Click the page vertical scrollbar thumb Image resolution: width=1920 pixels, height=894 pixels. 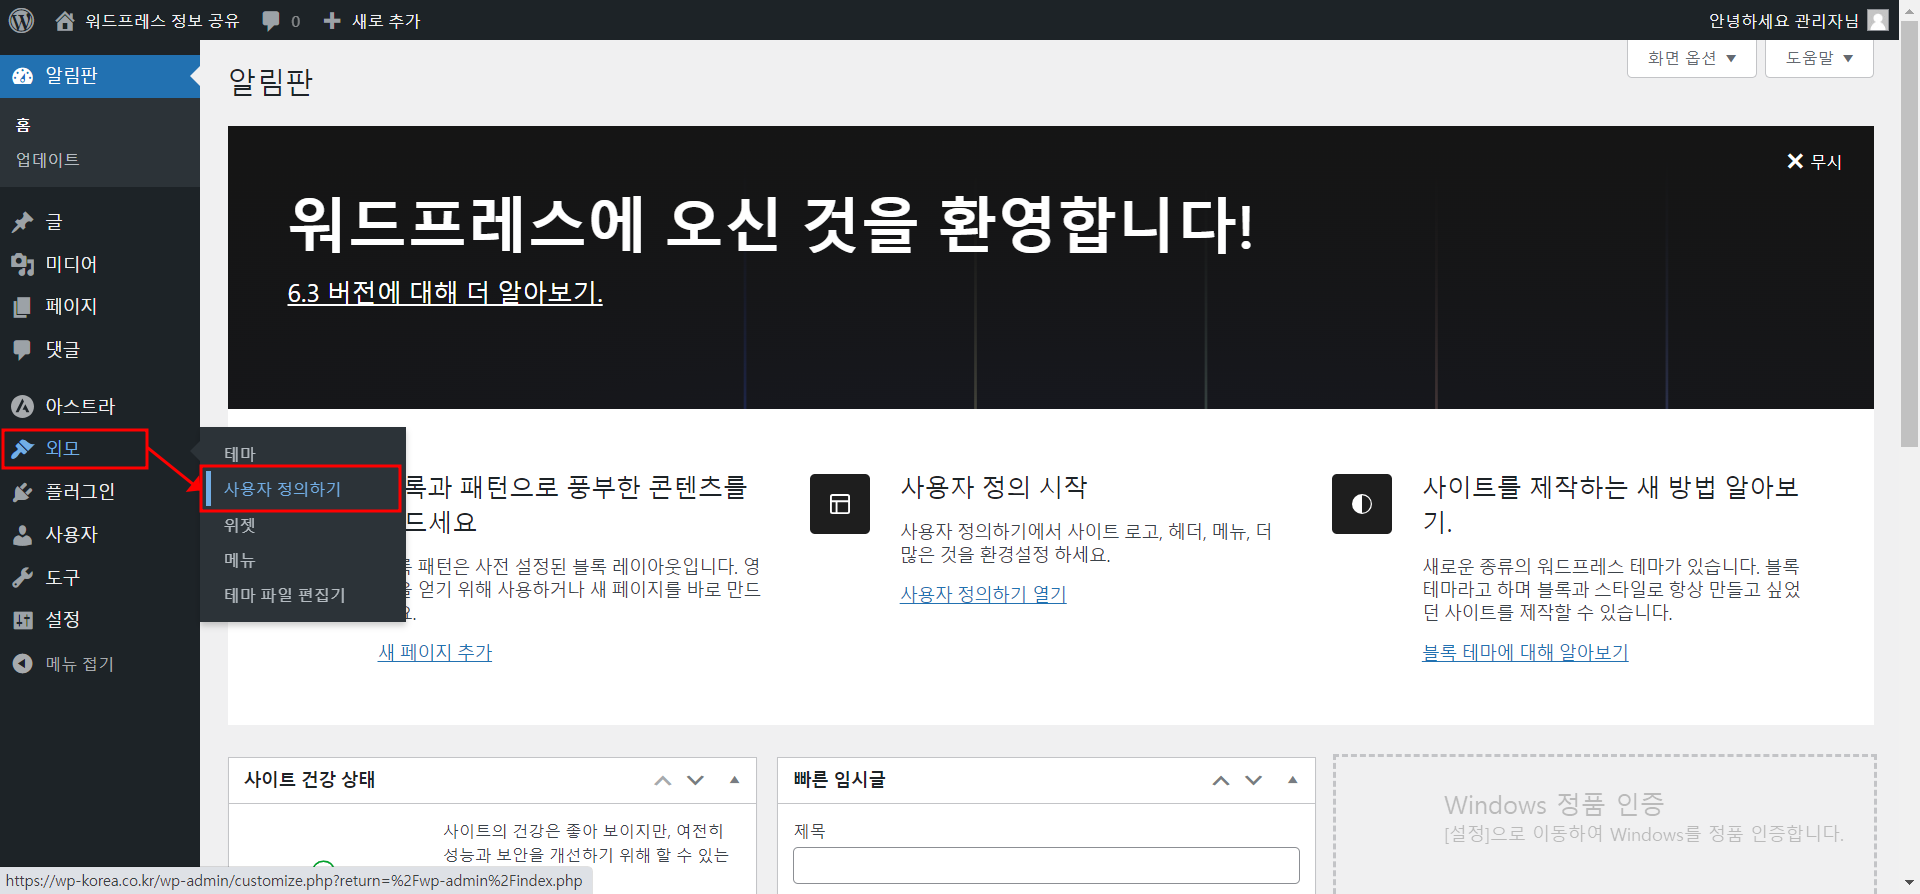[x=1909, y=235]
